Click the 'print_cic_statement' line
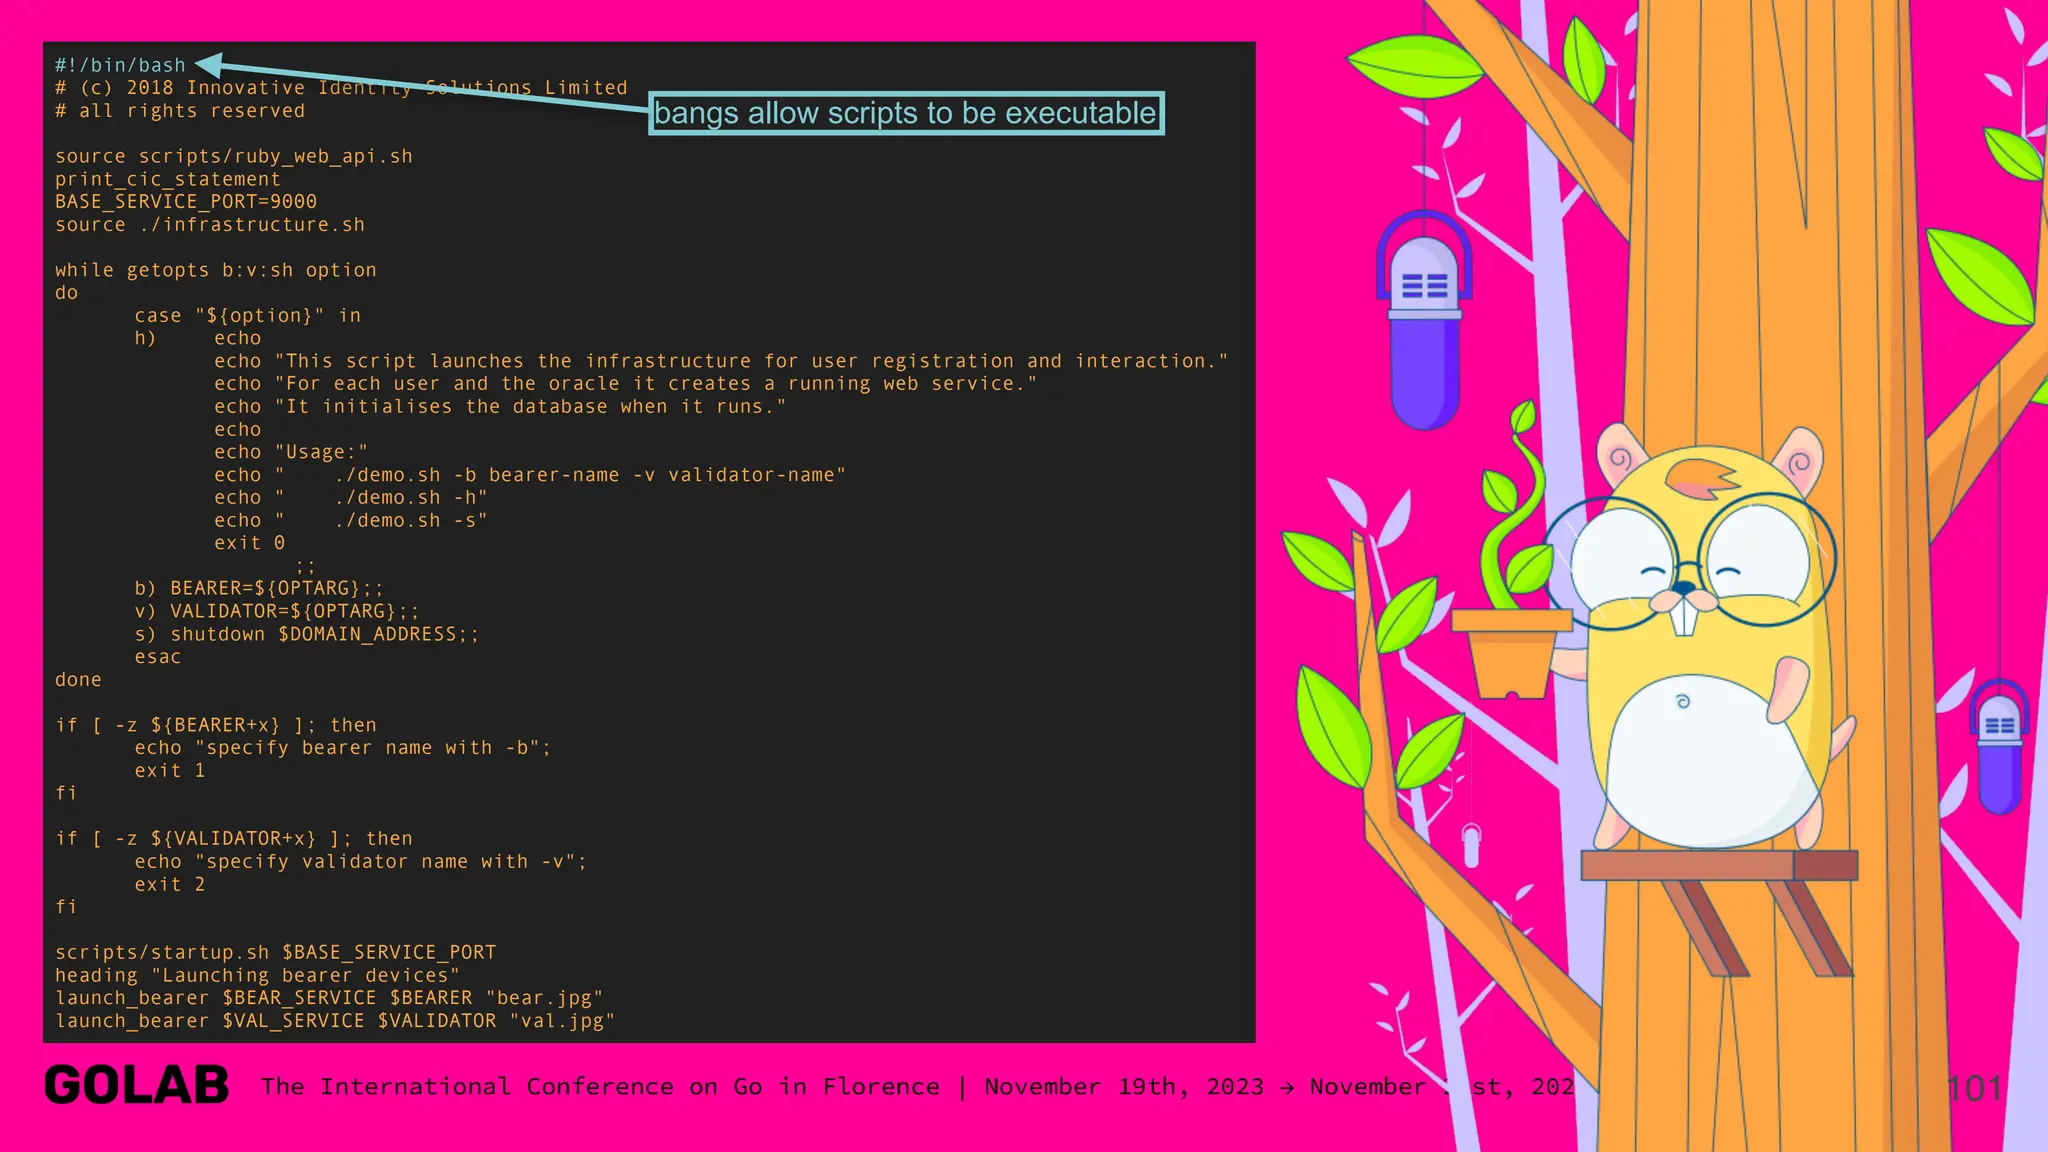The width and height of the screenshot is (2048, 1152). click(x=168, y=180)
